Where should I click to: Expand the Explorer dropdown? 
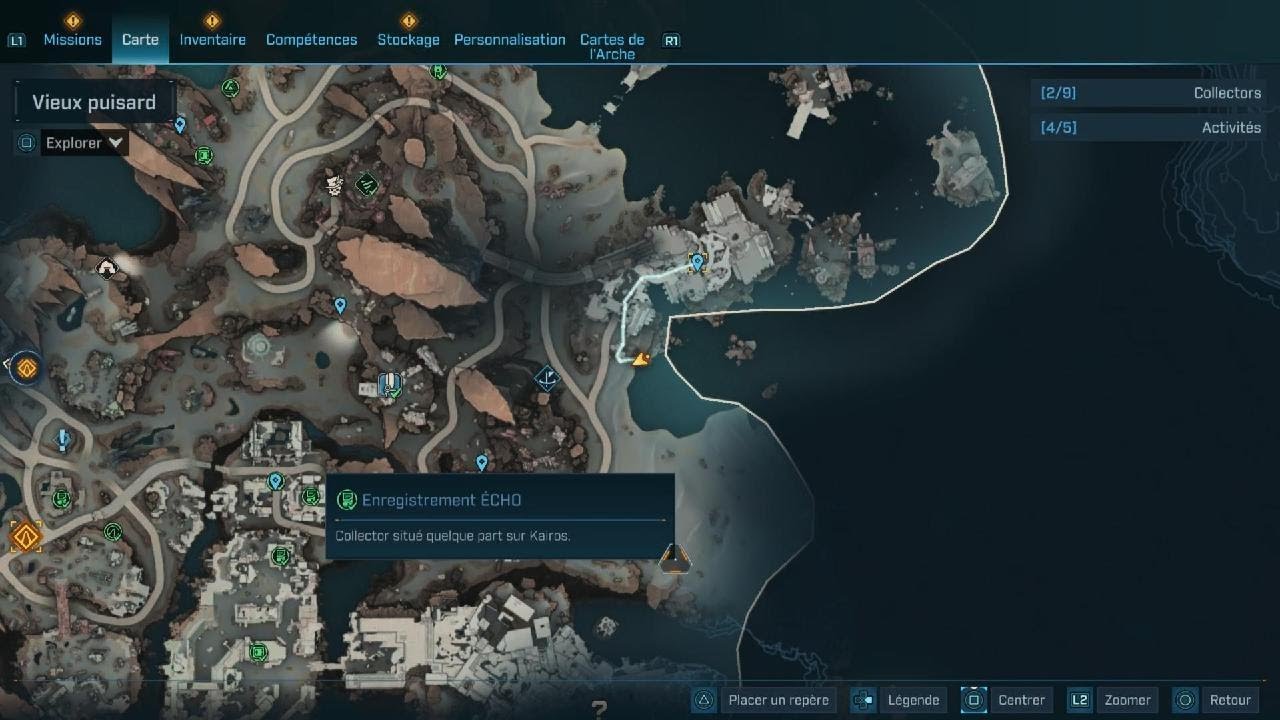[85, 143]
